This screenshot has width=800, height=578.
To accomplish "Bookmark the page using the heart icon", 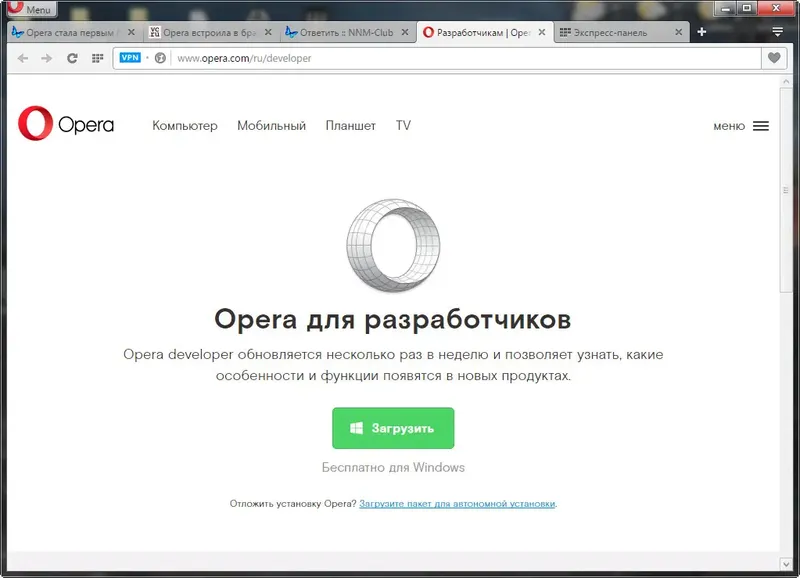I will (x=775, y=58).
